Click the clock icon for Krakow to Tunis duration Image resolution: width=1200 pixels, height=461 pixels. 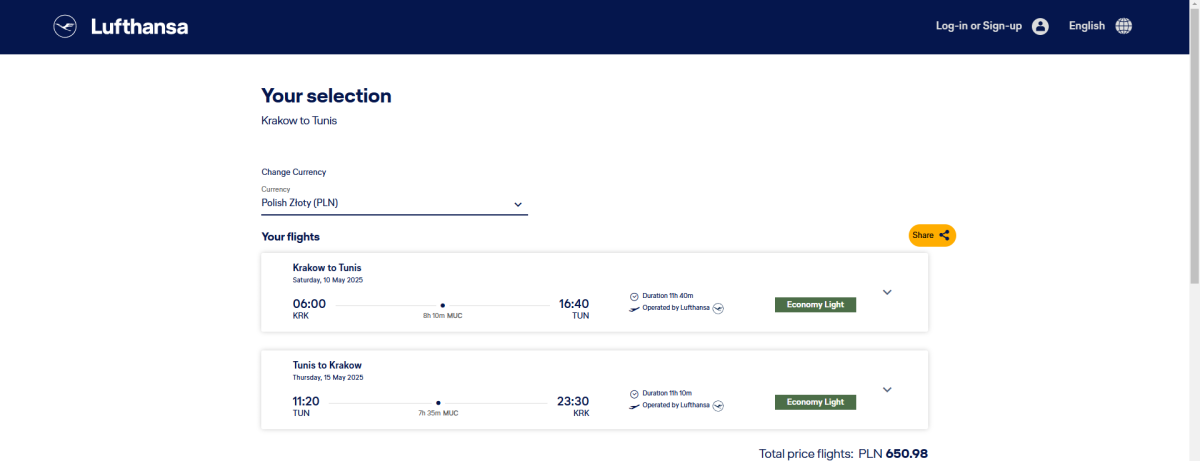point(634,296)
